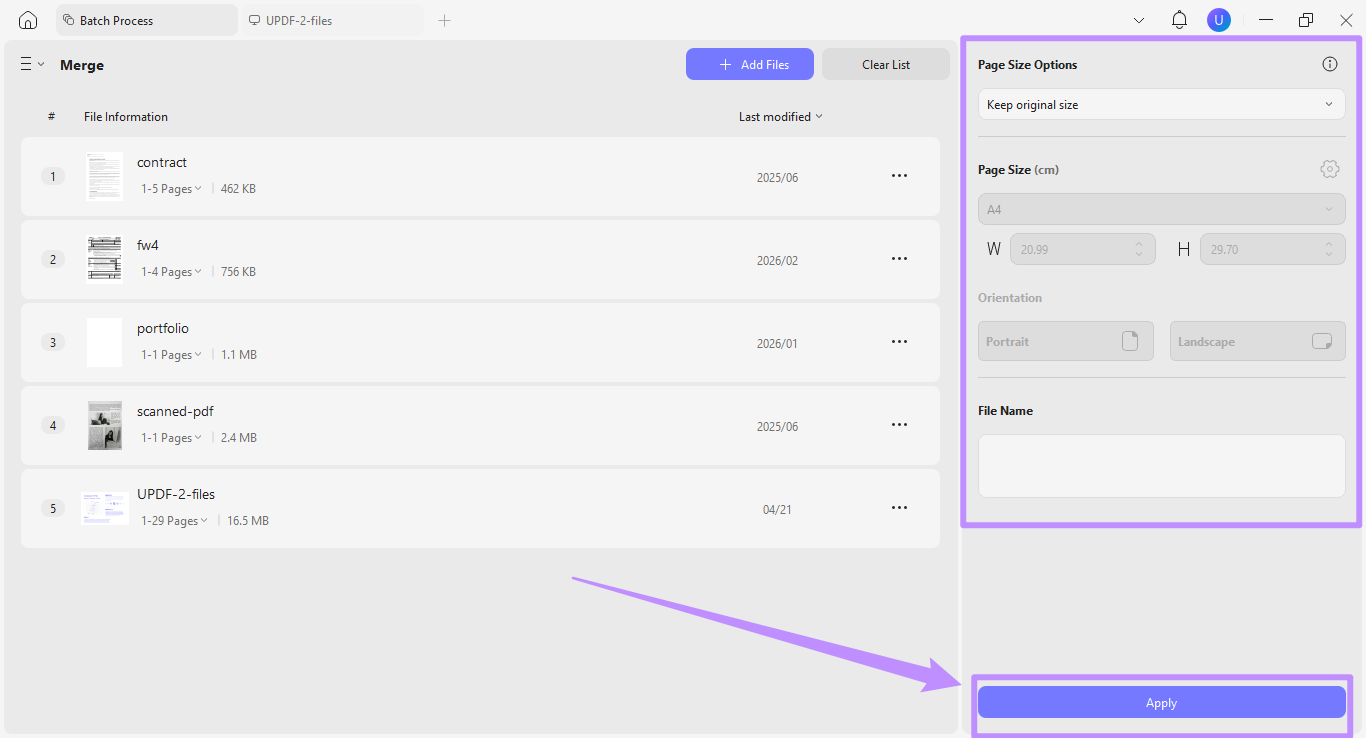The image size is (1366, 738).
Task: Click row number 3 badge
Action: [x=53, y=342]
